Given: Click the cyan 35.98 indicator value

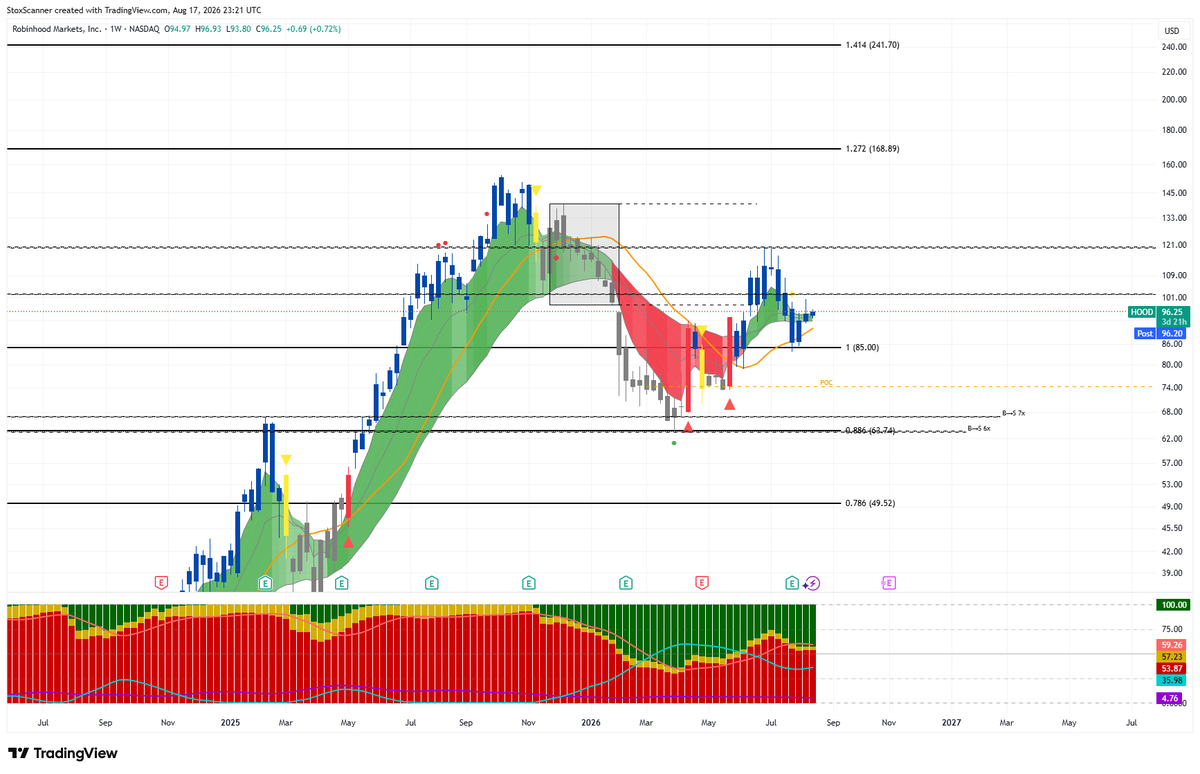Looking at the screenshot, I should click(x=1172, y=680).
